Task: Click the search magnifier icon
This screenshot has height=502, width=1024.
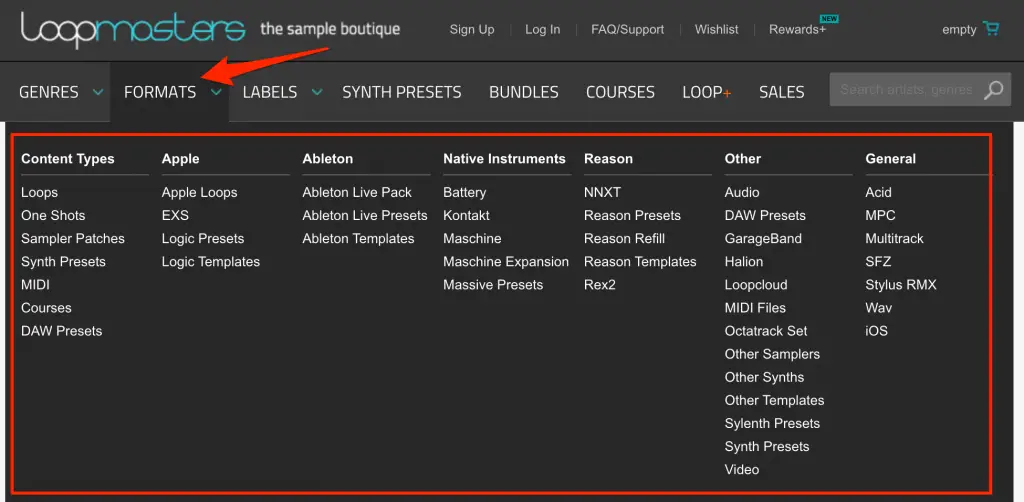Action: tap(993, 90)
